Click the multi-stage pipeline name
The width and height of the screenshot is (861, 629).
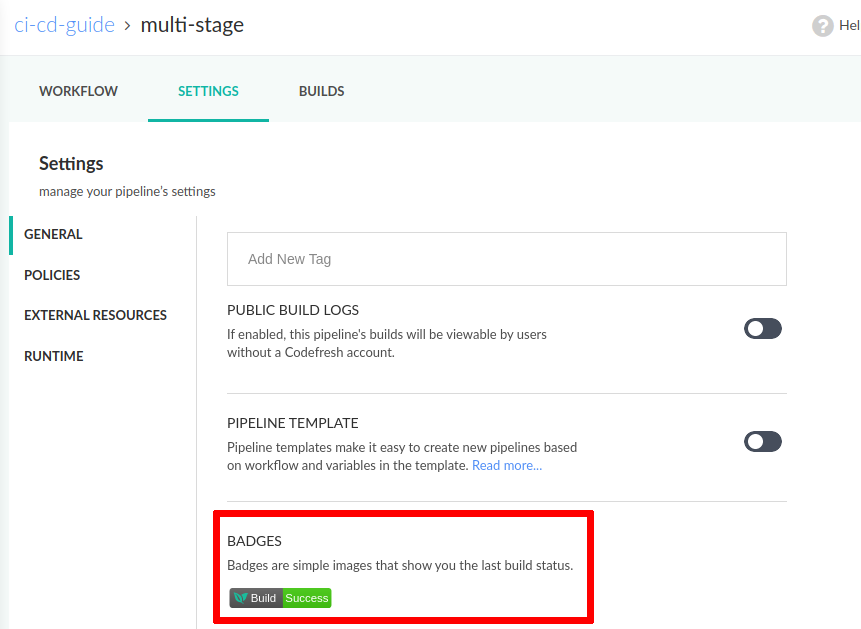[x=192, y=25]
